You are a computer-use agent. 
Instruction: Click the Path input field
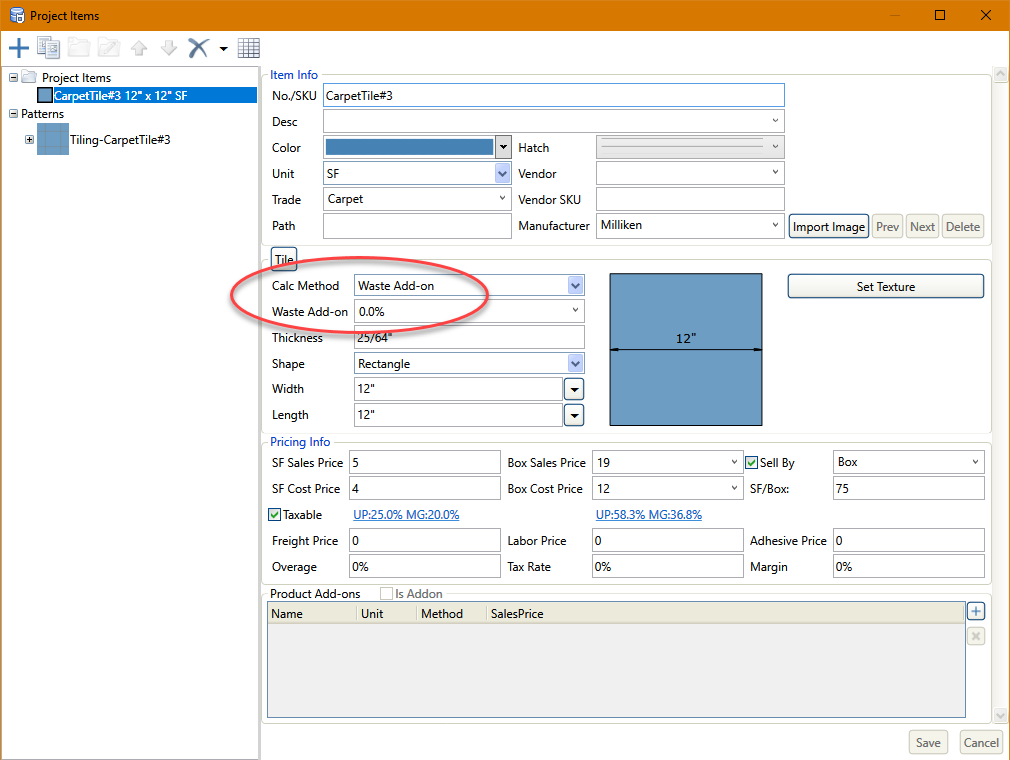[417, 225]
